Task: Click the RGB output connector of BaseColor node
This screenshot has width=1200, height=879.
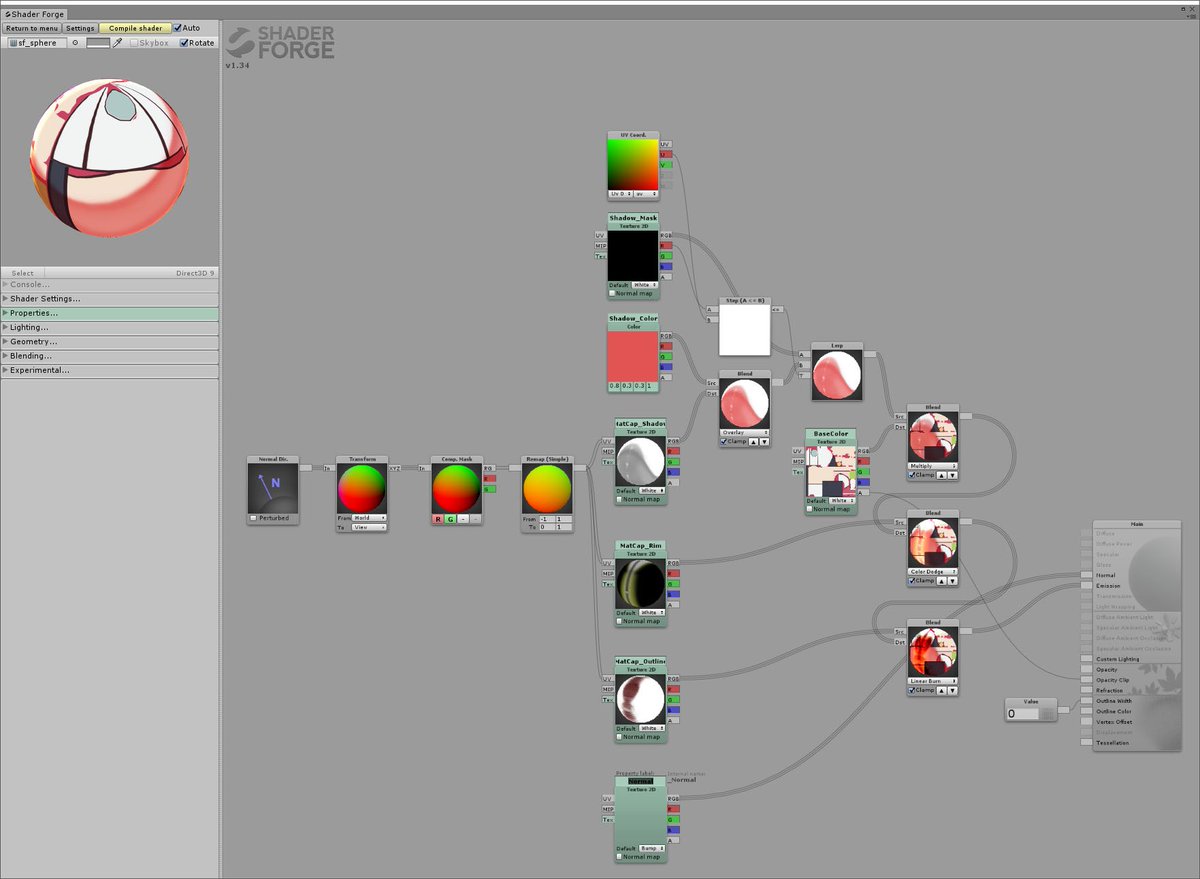Action: 864,451
